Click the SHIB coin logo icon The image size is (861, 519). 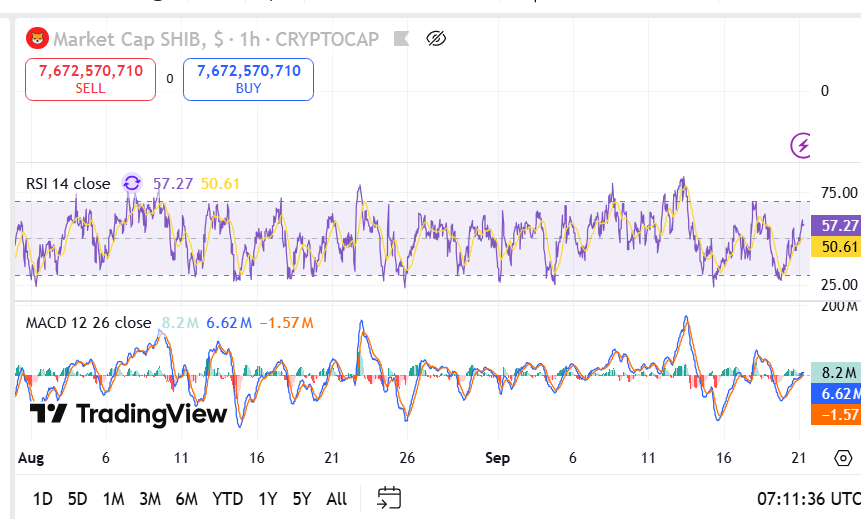click(38, 39)
